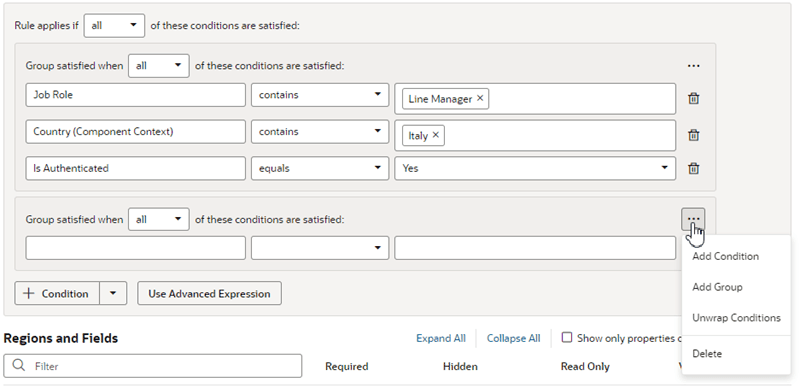Viewport: 800px width, 388px height.
Task: Open second group's 'all' satisfied dropdown
Action: (159, 220)
